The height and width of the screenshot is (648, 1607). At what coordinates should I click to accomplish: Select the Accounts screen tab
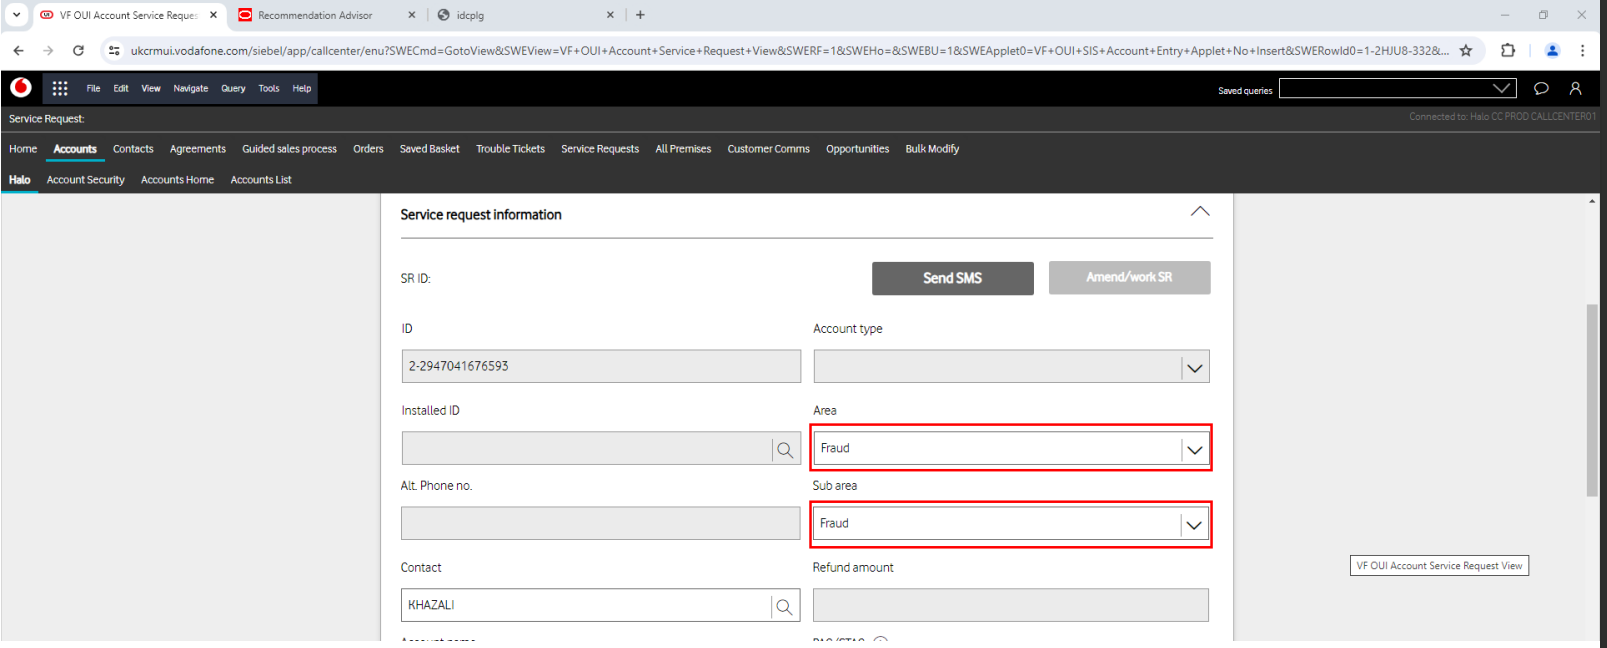pos(75,149)
